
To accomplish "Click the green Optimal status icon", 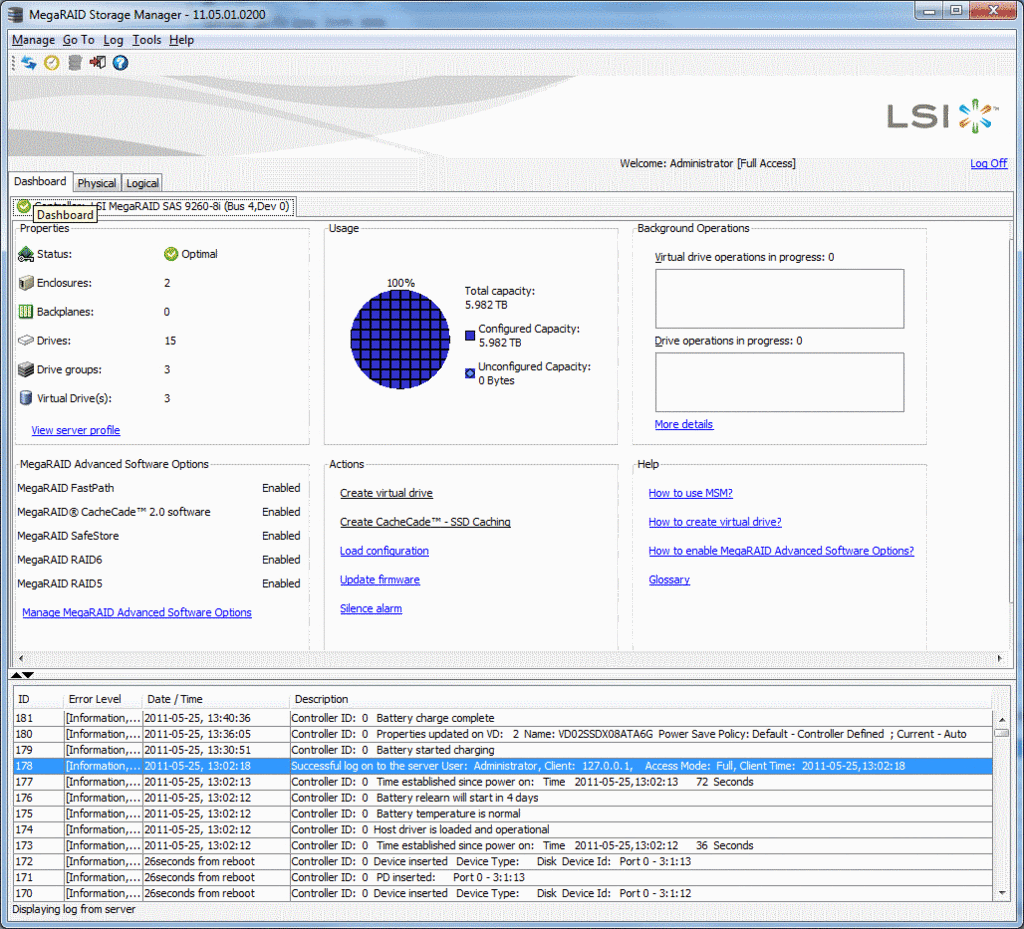I will point(171,254).
